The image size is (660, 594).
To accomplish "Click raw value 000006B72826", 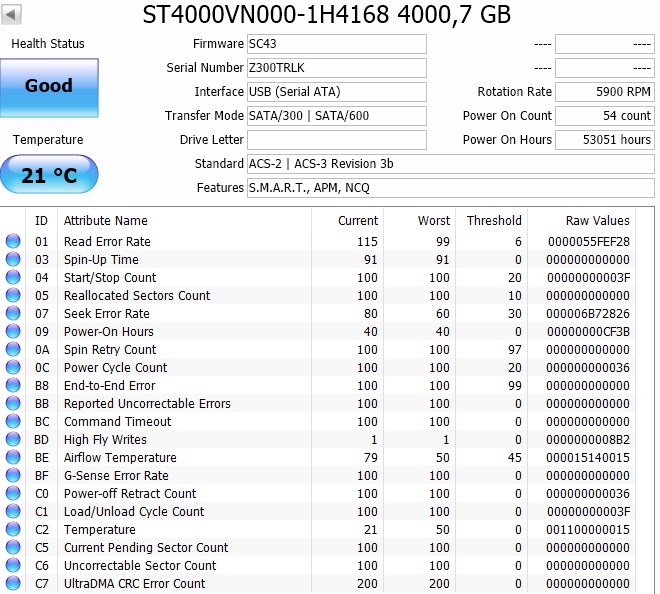I will tap(588, 314).
